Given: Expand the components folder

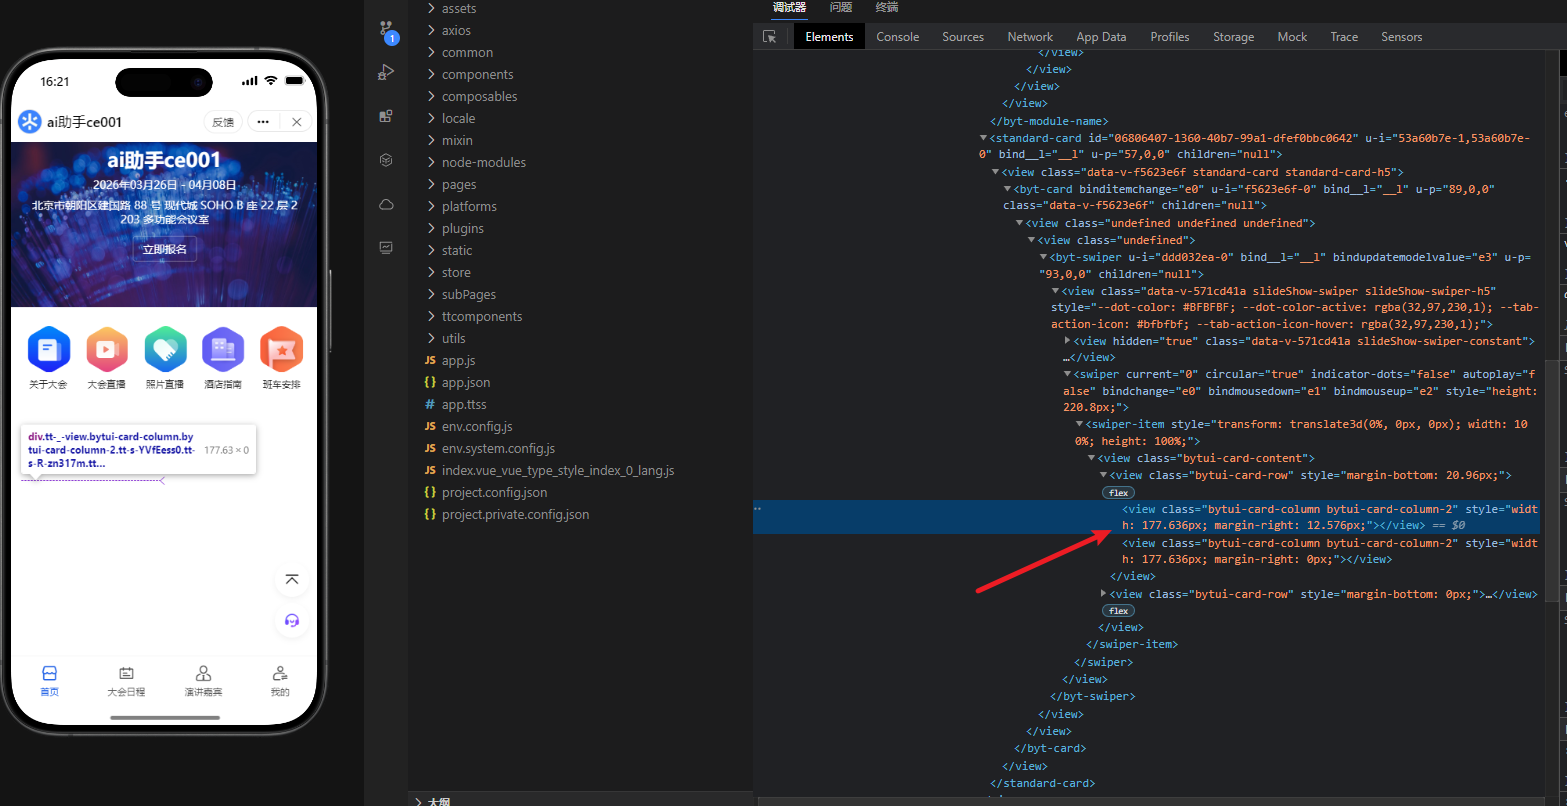Looking at the screenshot, I should (x=477, y=75).
